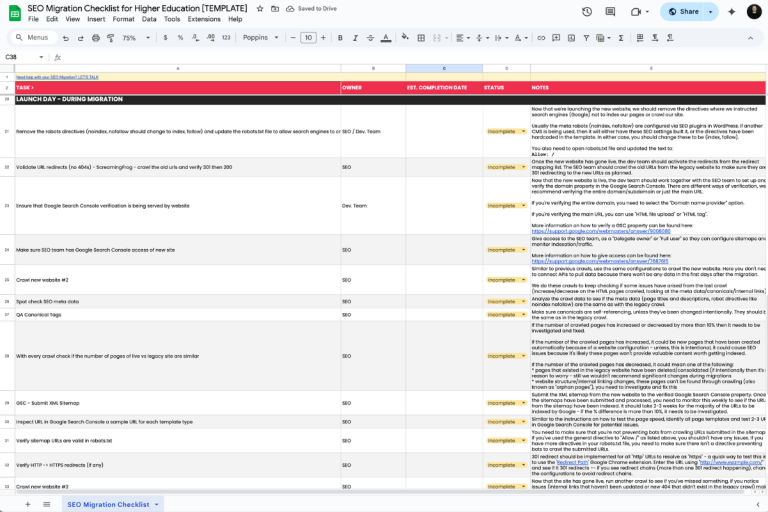The width and height of the screenshot is (768, 512).
Task: Increase font size with plus button
Action: tap(323, 38)
